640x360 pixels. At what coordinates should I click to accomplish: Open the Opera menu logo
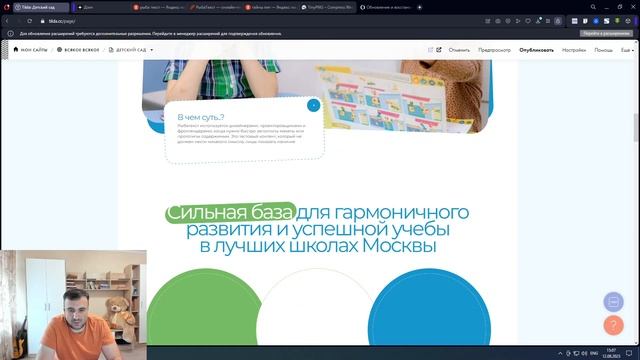point(7,7)
